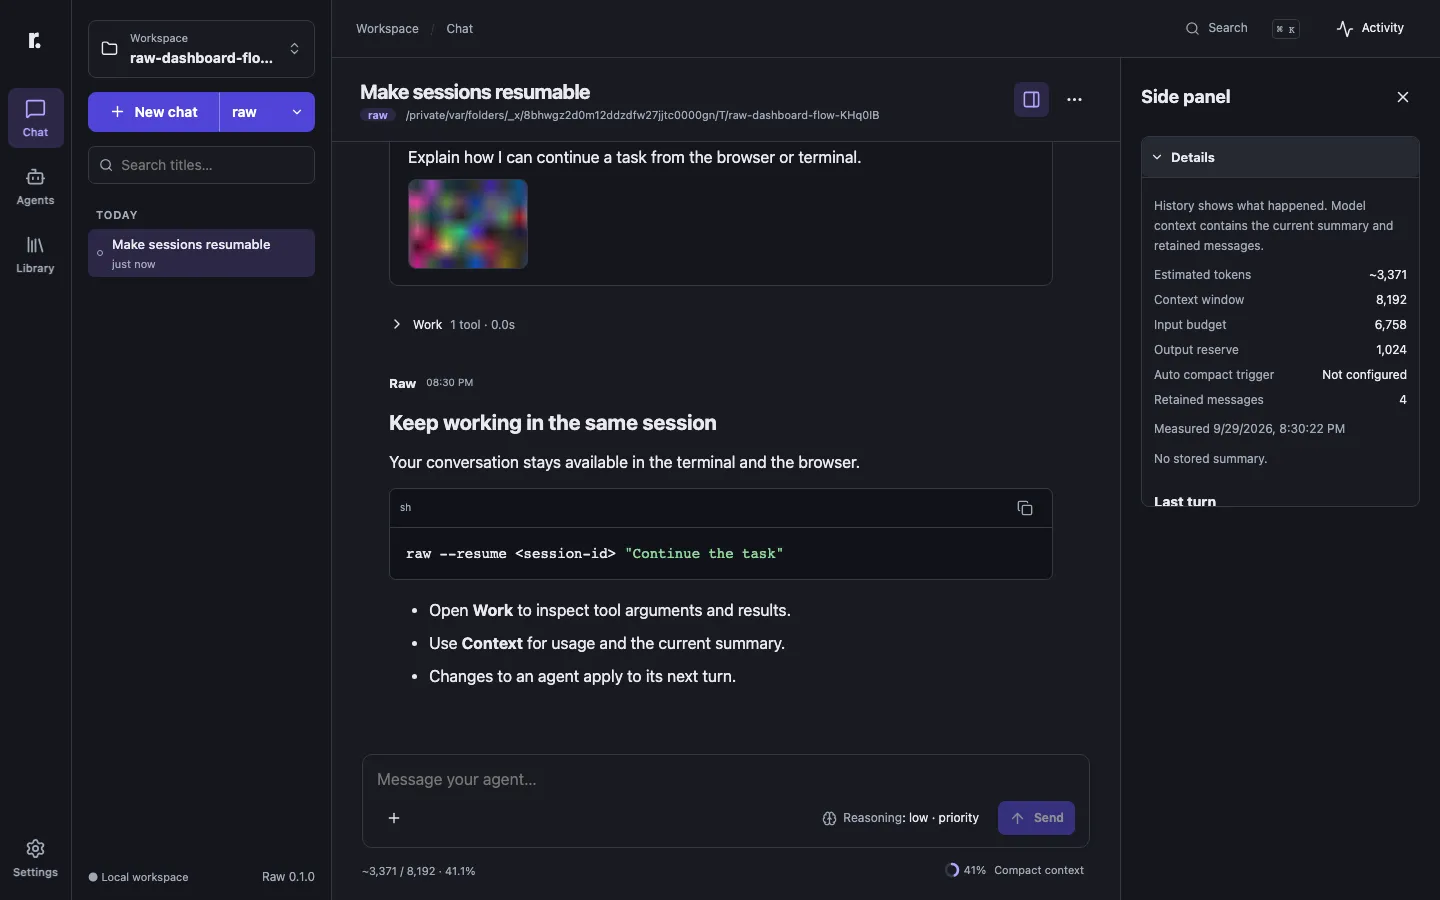Open the Chat section in sidebar

[36, 118]
